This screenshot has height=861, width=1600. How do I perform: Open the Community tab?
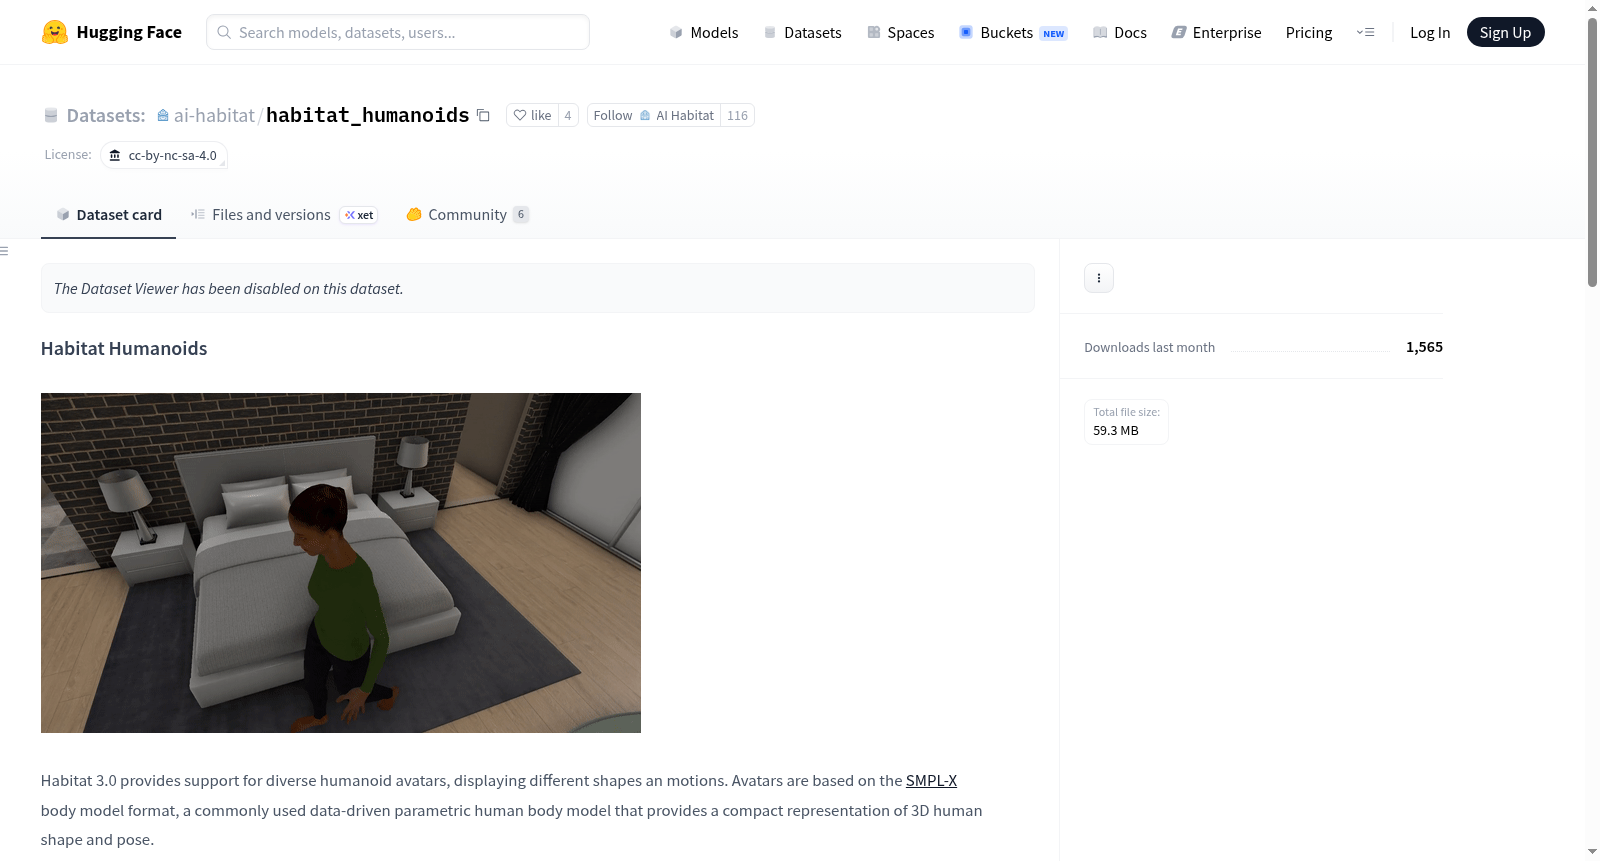(467, 215)
